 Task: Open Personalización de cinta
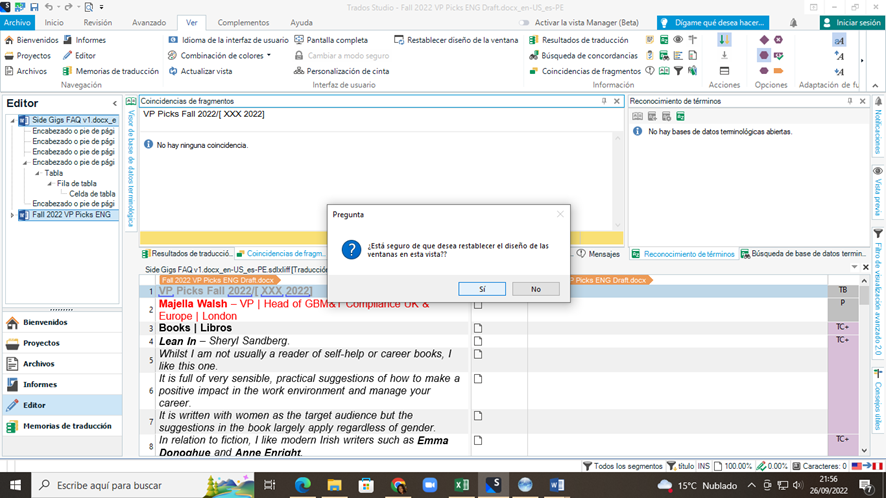(x=341, y=71)
